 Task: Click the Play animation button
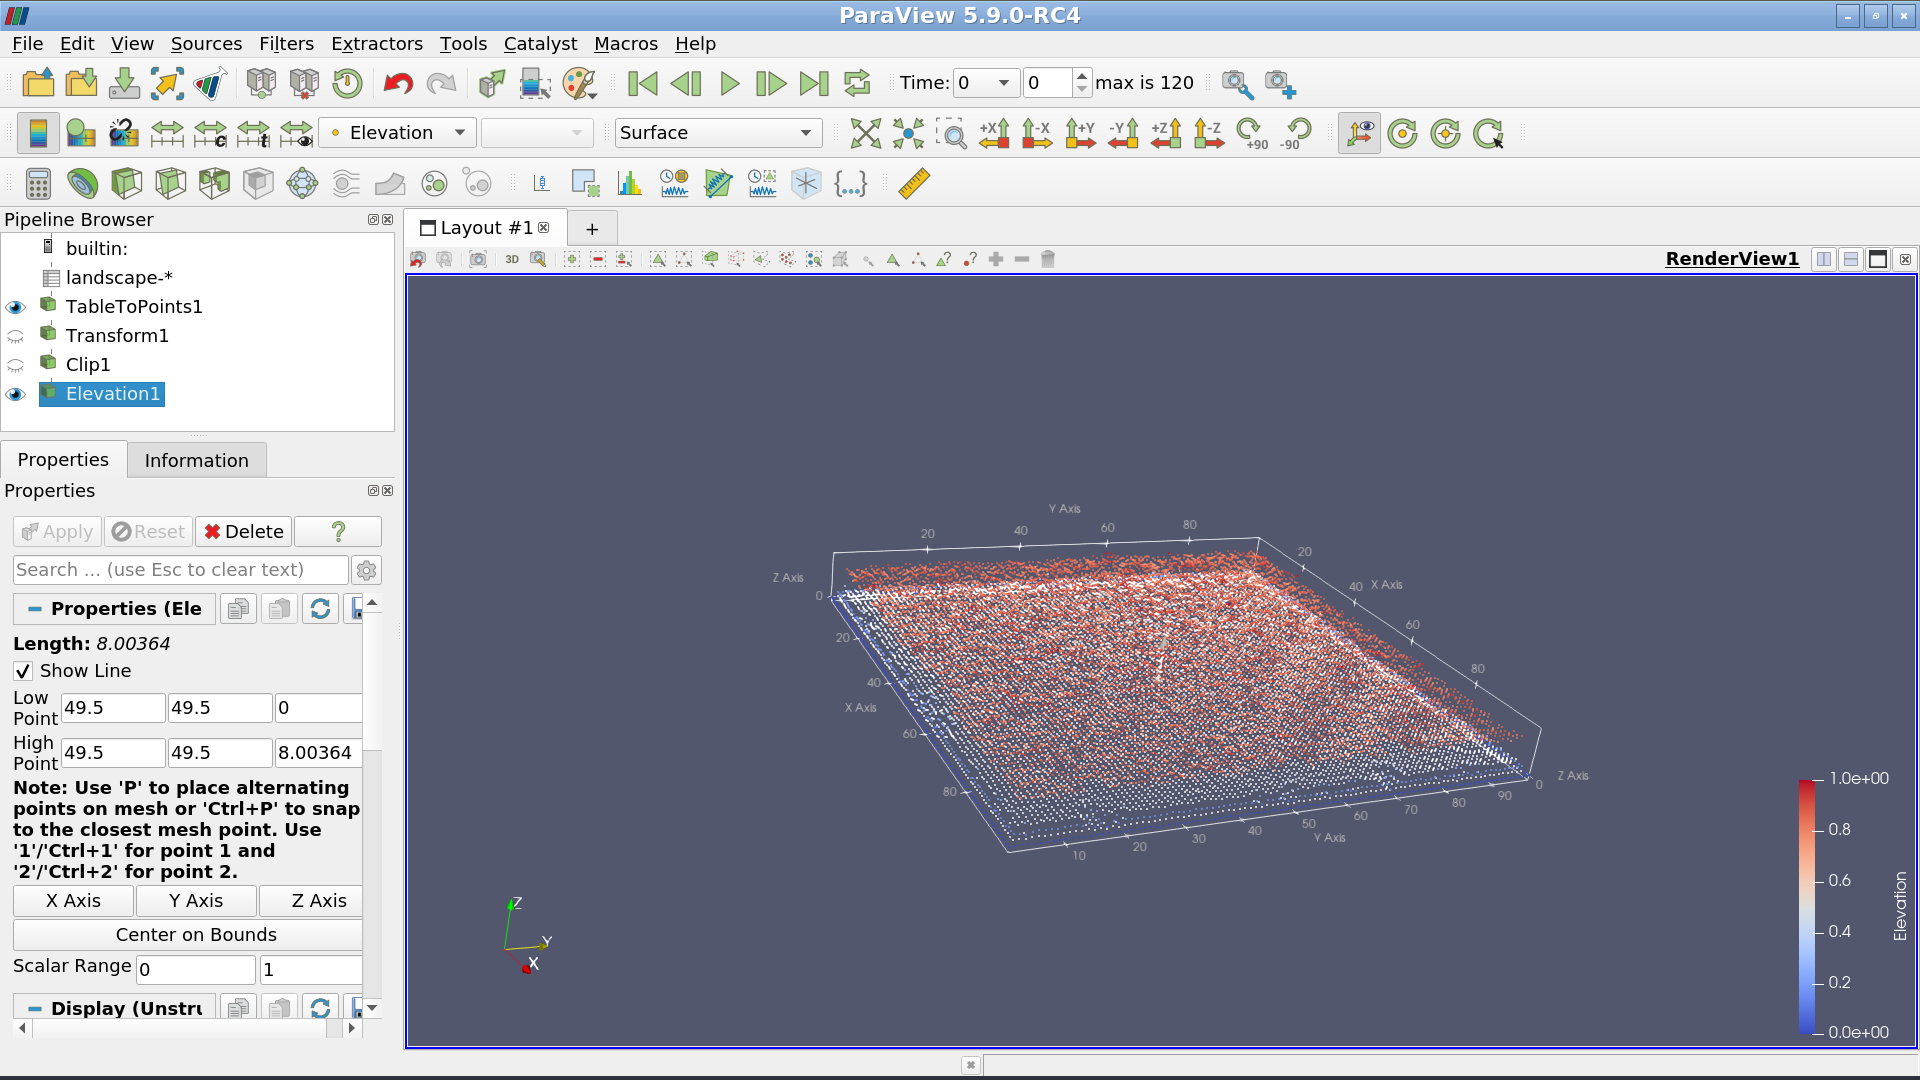tap(729, 83)
